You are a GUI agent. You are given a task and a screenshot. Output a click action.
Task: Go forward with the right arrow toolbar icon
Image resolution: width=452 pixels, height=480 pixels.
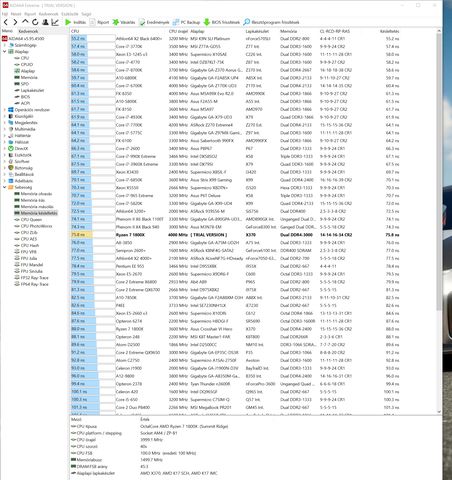[x=15, y=22]
